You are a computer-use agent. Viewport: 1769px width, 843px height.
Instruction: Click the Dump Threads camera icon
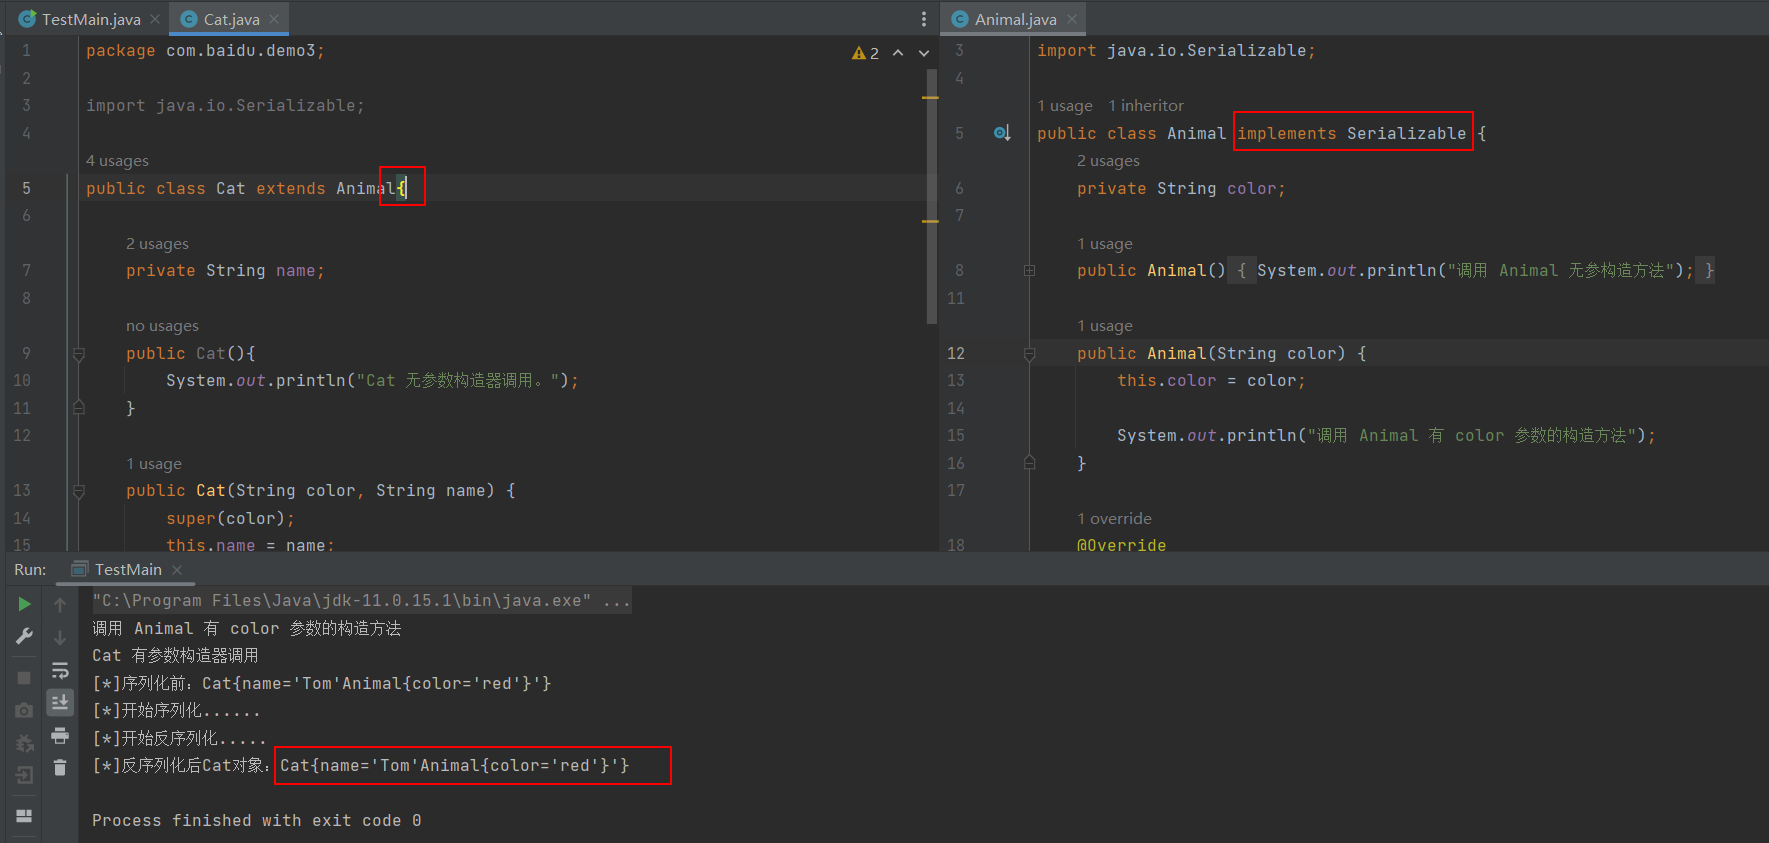[24, 710]
